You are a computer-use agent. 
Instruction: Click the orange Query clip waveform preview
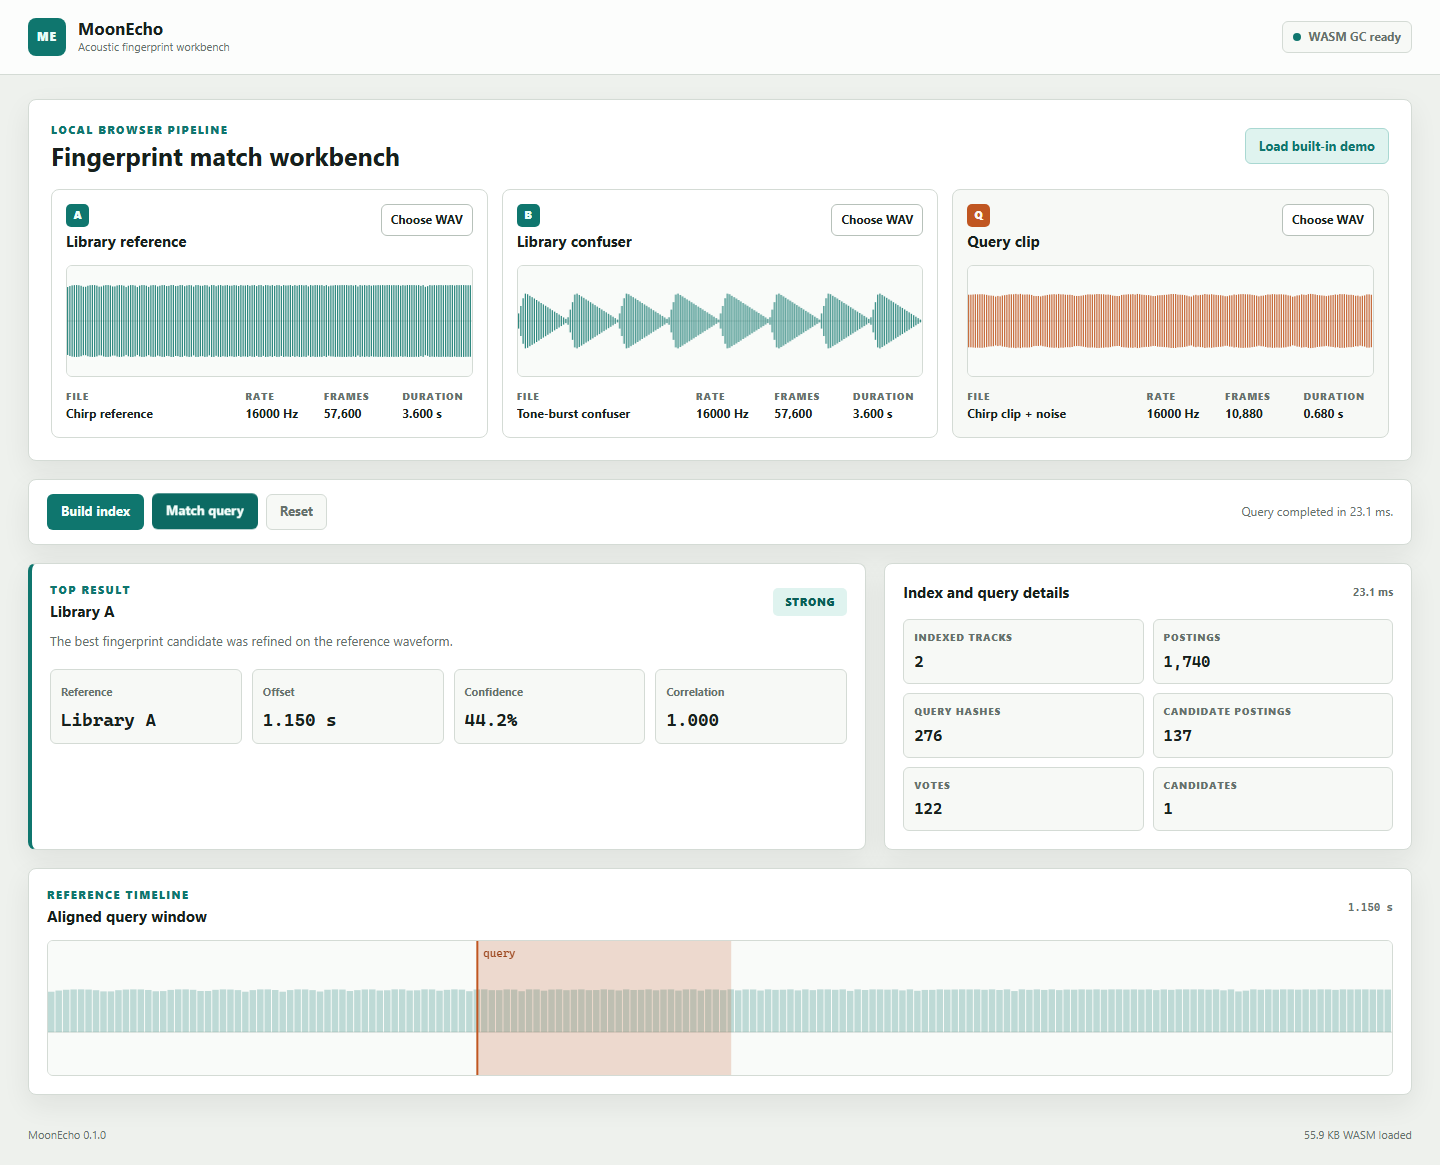pos(1170,321)
